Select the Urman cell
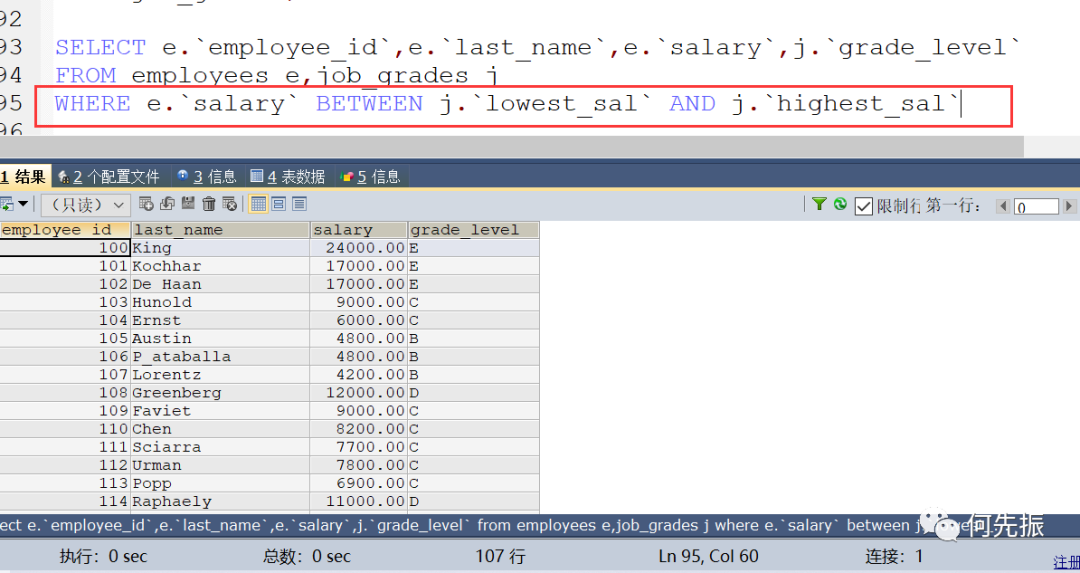1080x573 pixels. (220, 465)
